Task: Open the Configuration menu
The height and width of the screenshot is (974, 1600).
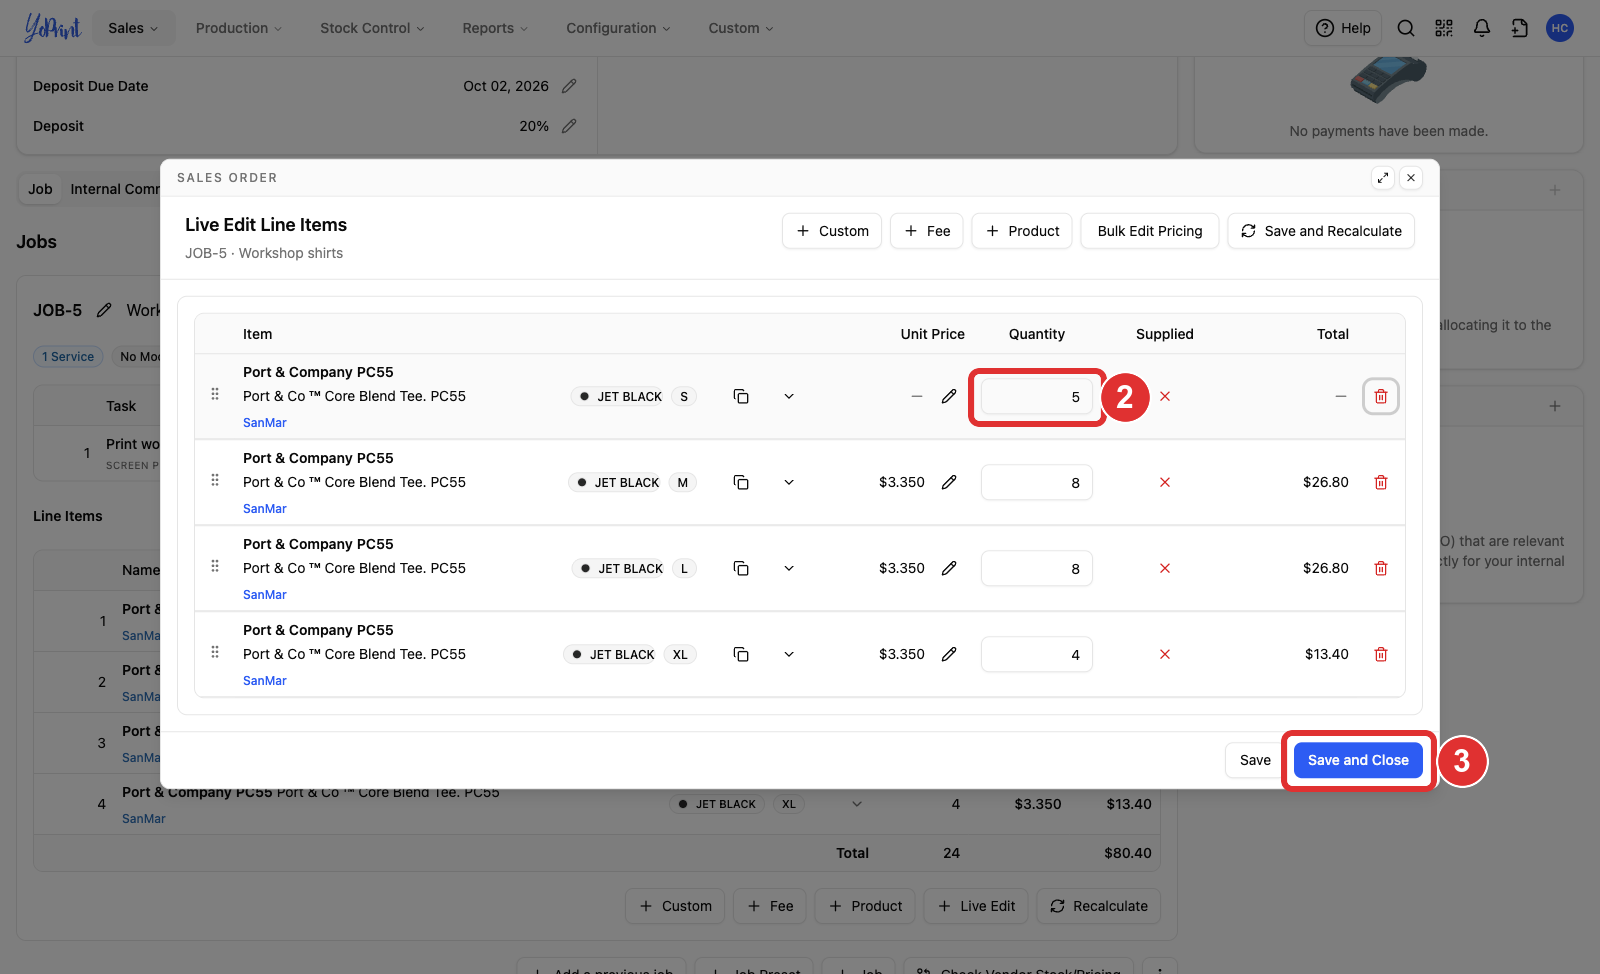Action: click(x=618, y=28)
